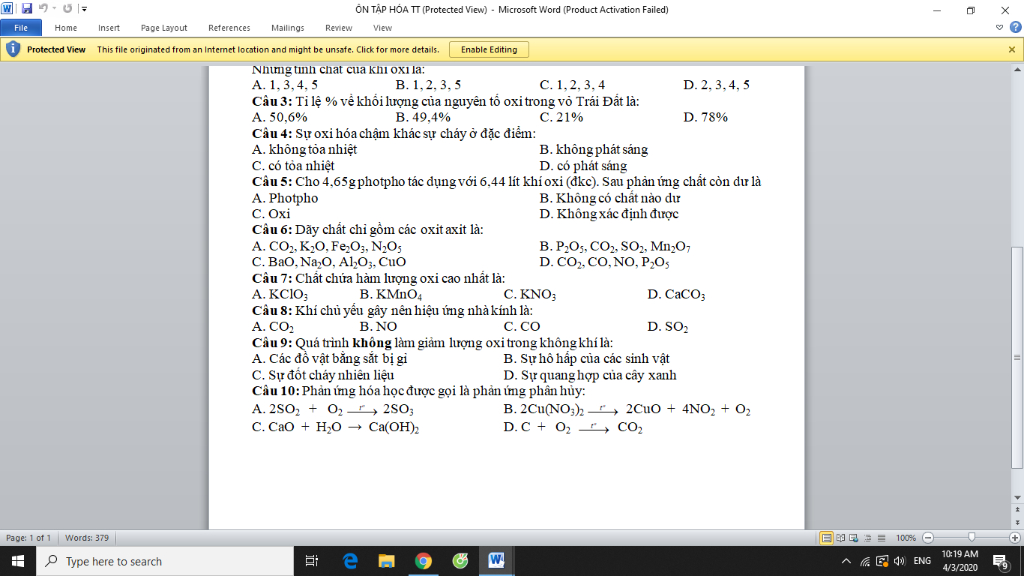Click the Protected View details message
This screenshot has width=1024, height=576.
(268, 50)
